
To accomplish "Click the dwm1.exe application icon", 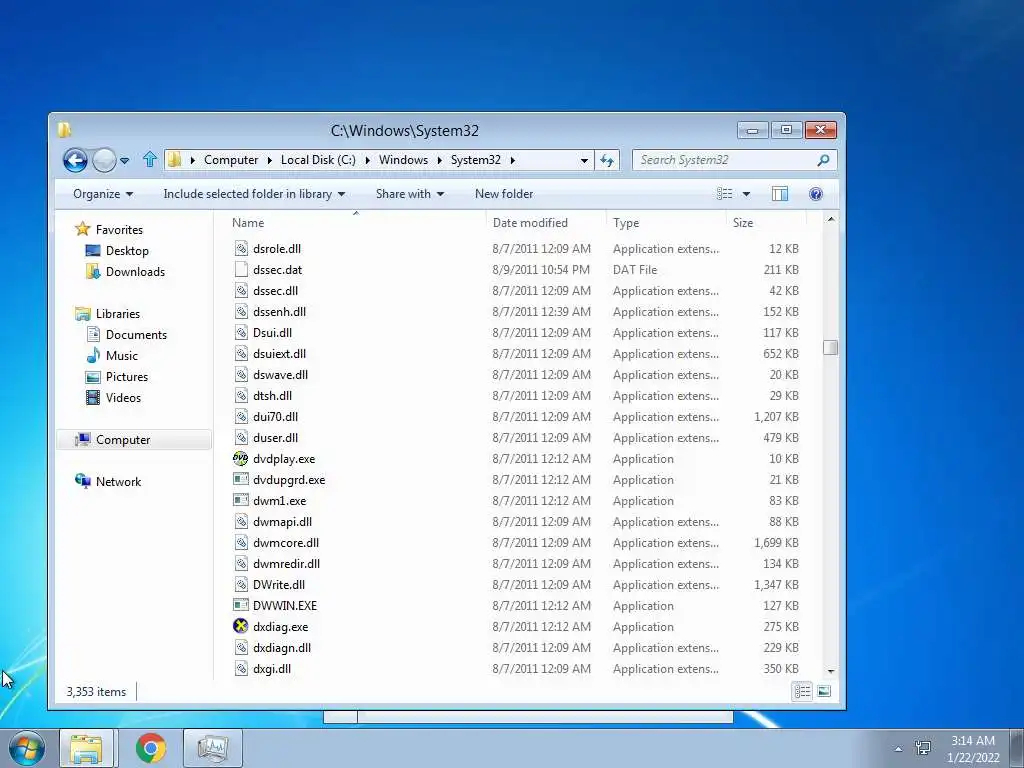I will (x=241, y=500).
